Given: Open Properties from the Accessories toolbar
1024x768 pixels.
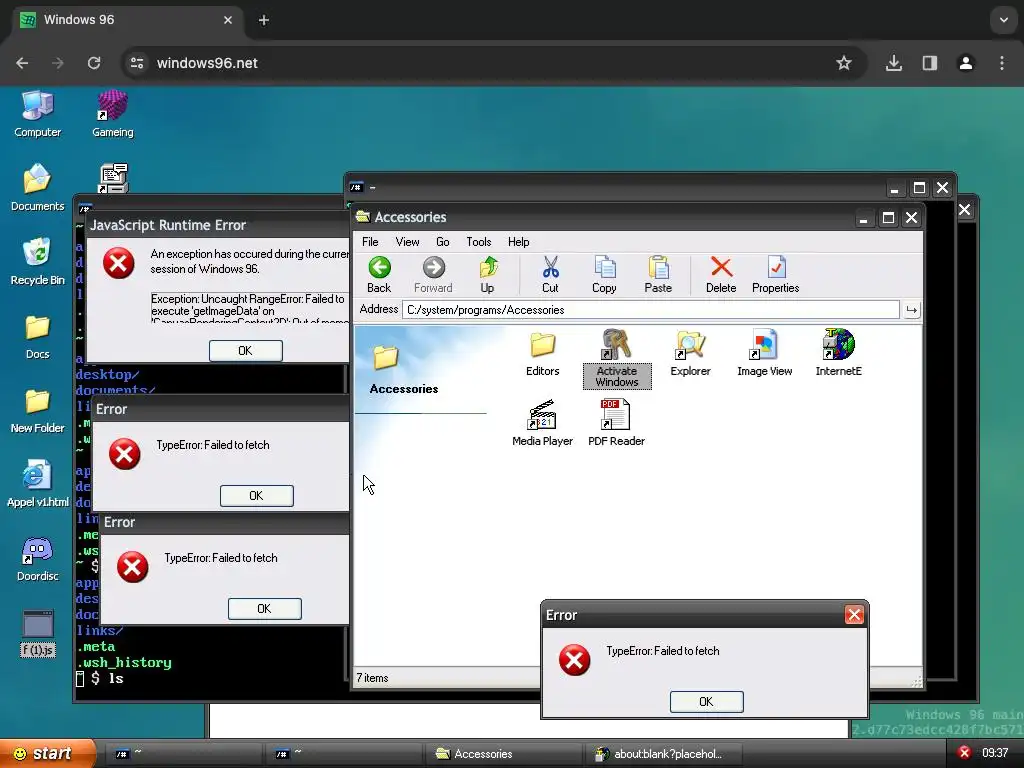Looking at the screenshot, I should pos(775,275).
